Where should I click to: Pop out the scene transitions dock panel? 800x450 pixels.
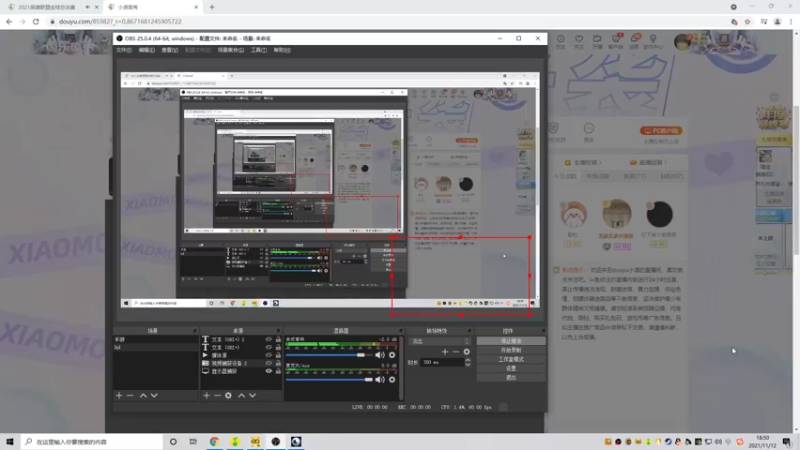(469, 331)
